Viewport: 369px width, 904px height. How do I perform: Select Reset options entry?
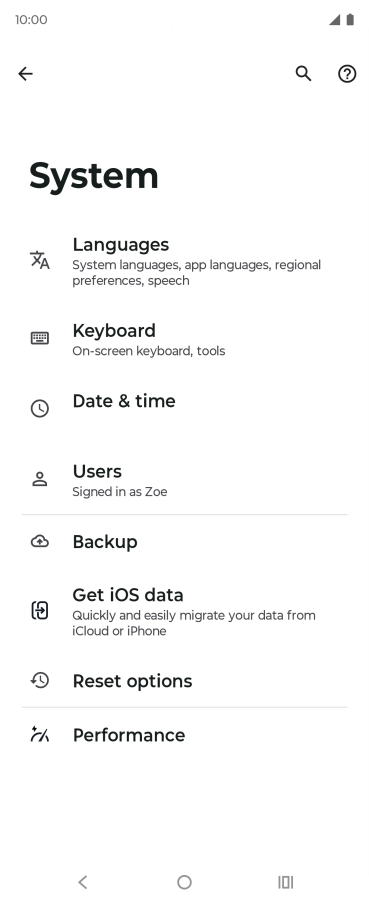point(184,681)
